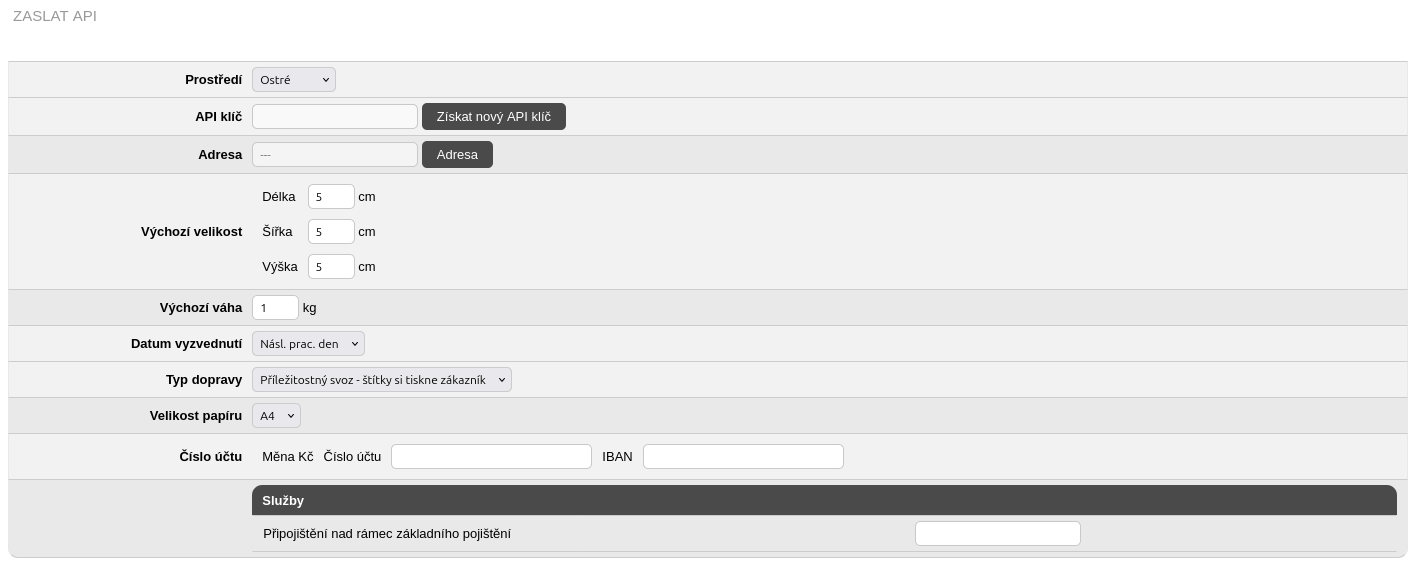This screenshot has height=571, width=1418.
Task: Click the Výchozí velikost row label
Action: (x=191, y=232)
